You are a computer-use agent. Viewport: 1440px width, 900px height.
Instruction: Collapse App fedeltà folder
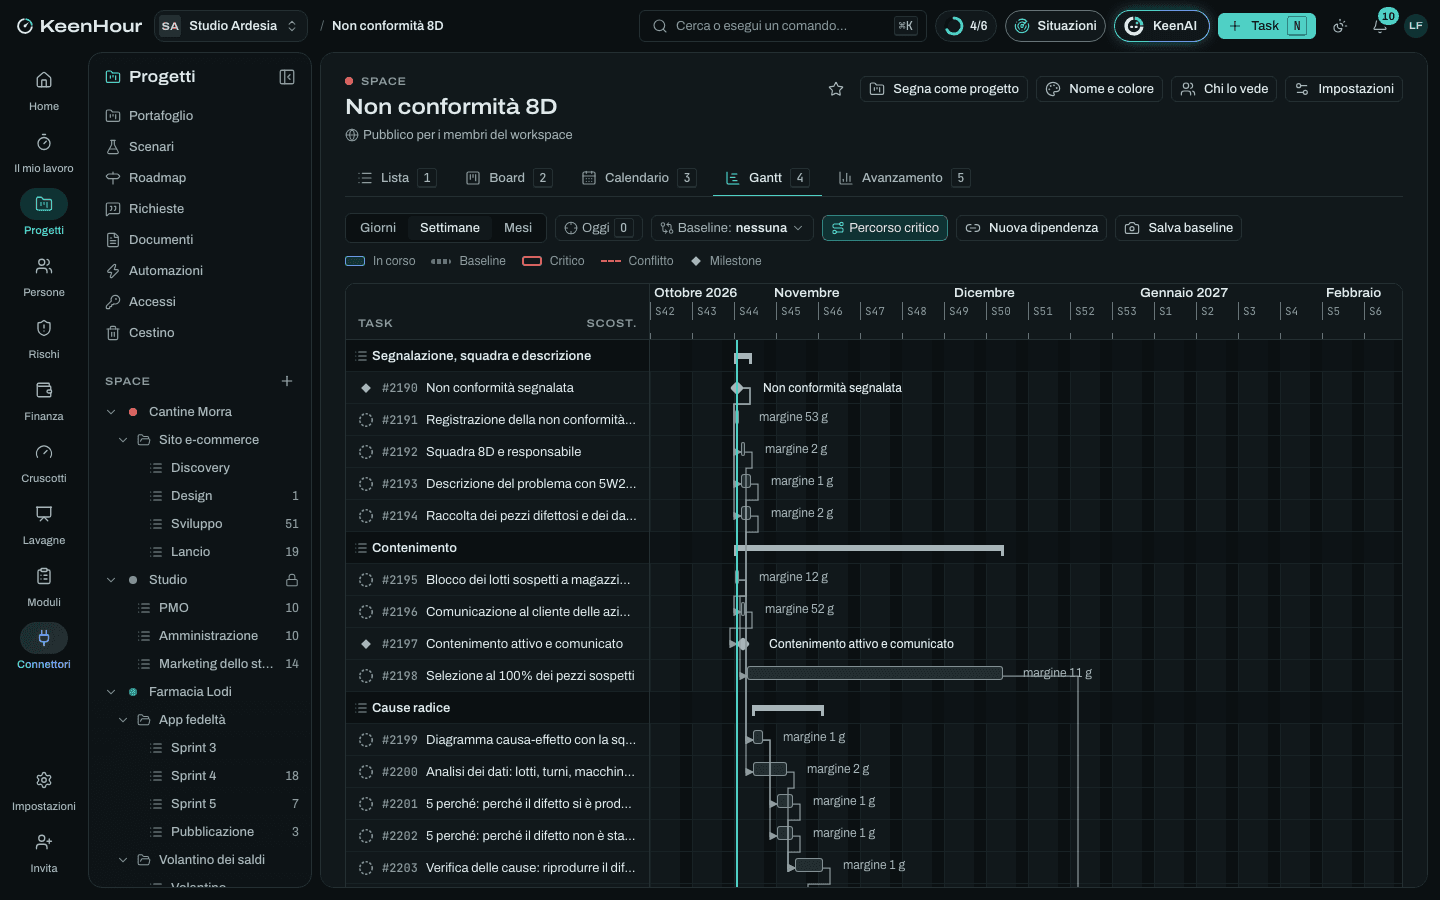(x=123, y=720)
